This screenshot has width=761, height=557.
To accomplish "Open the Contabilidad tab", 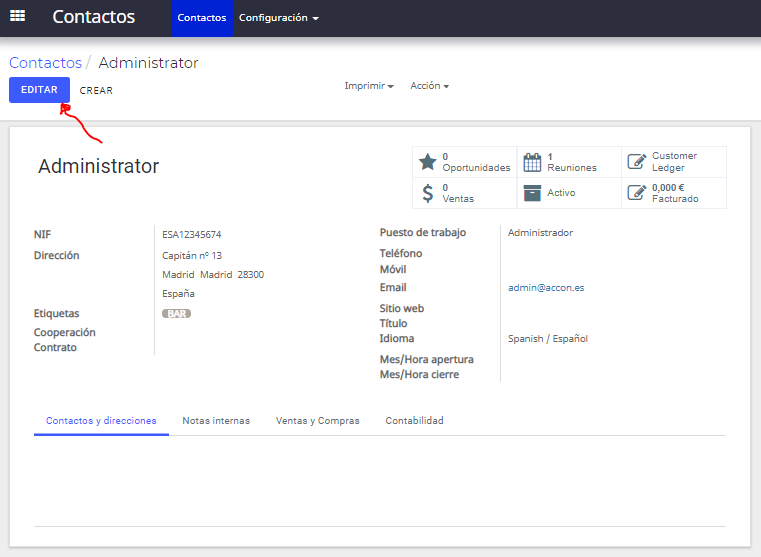I will click(x=414, y=421).
